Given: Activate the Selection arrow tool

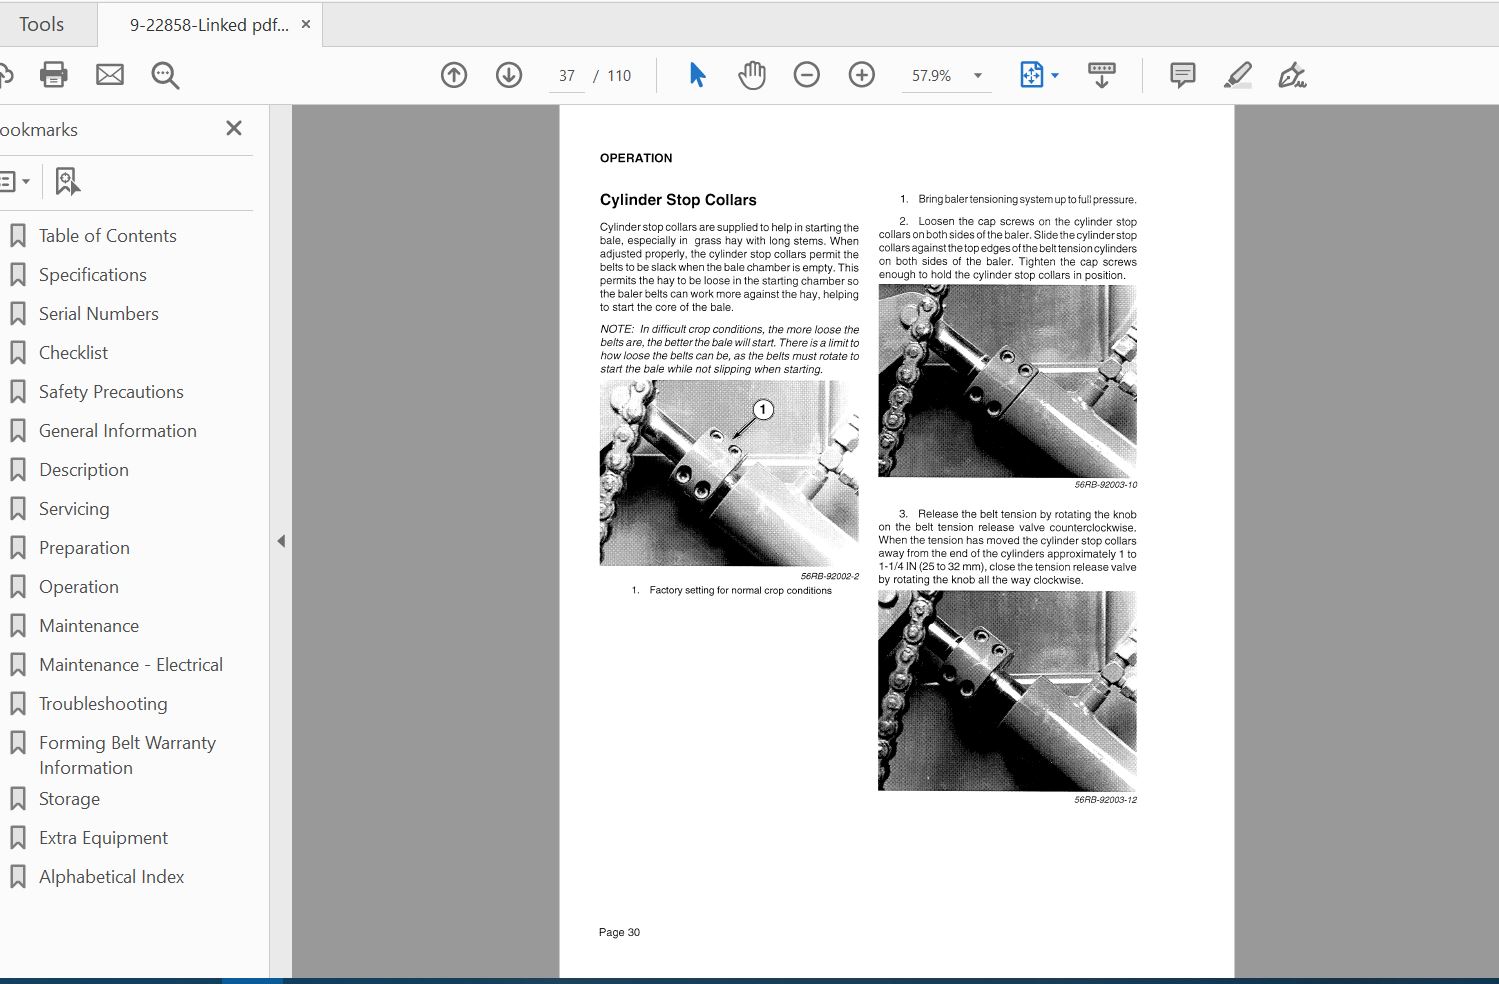Looking at the screenshot, I should 697,75.
